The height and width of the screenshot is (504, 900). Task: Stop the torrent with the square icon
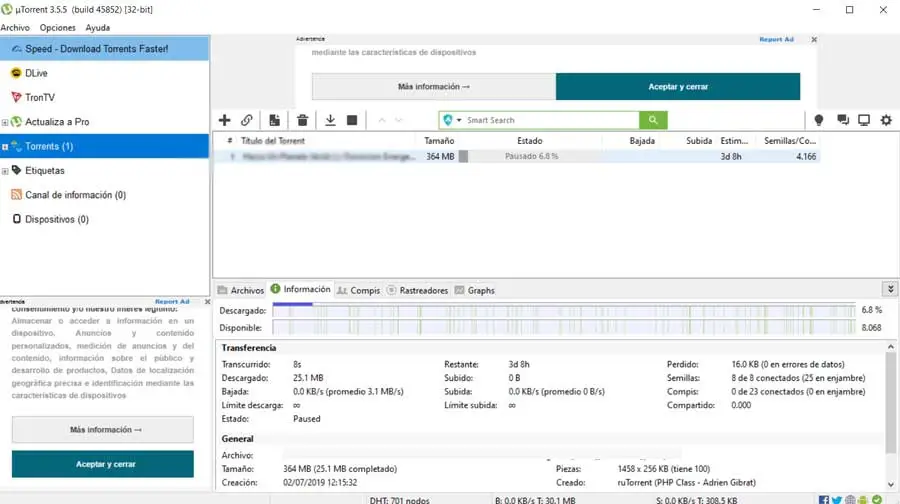(x=352, y=120)
